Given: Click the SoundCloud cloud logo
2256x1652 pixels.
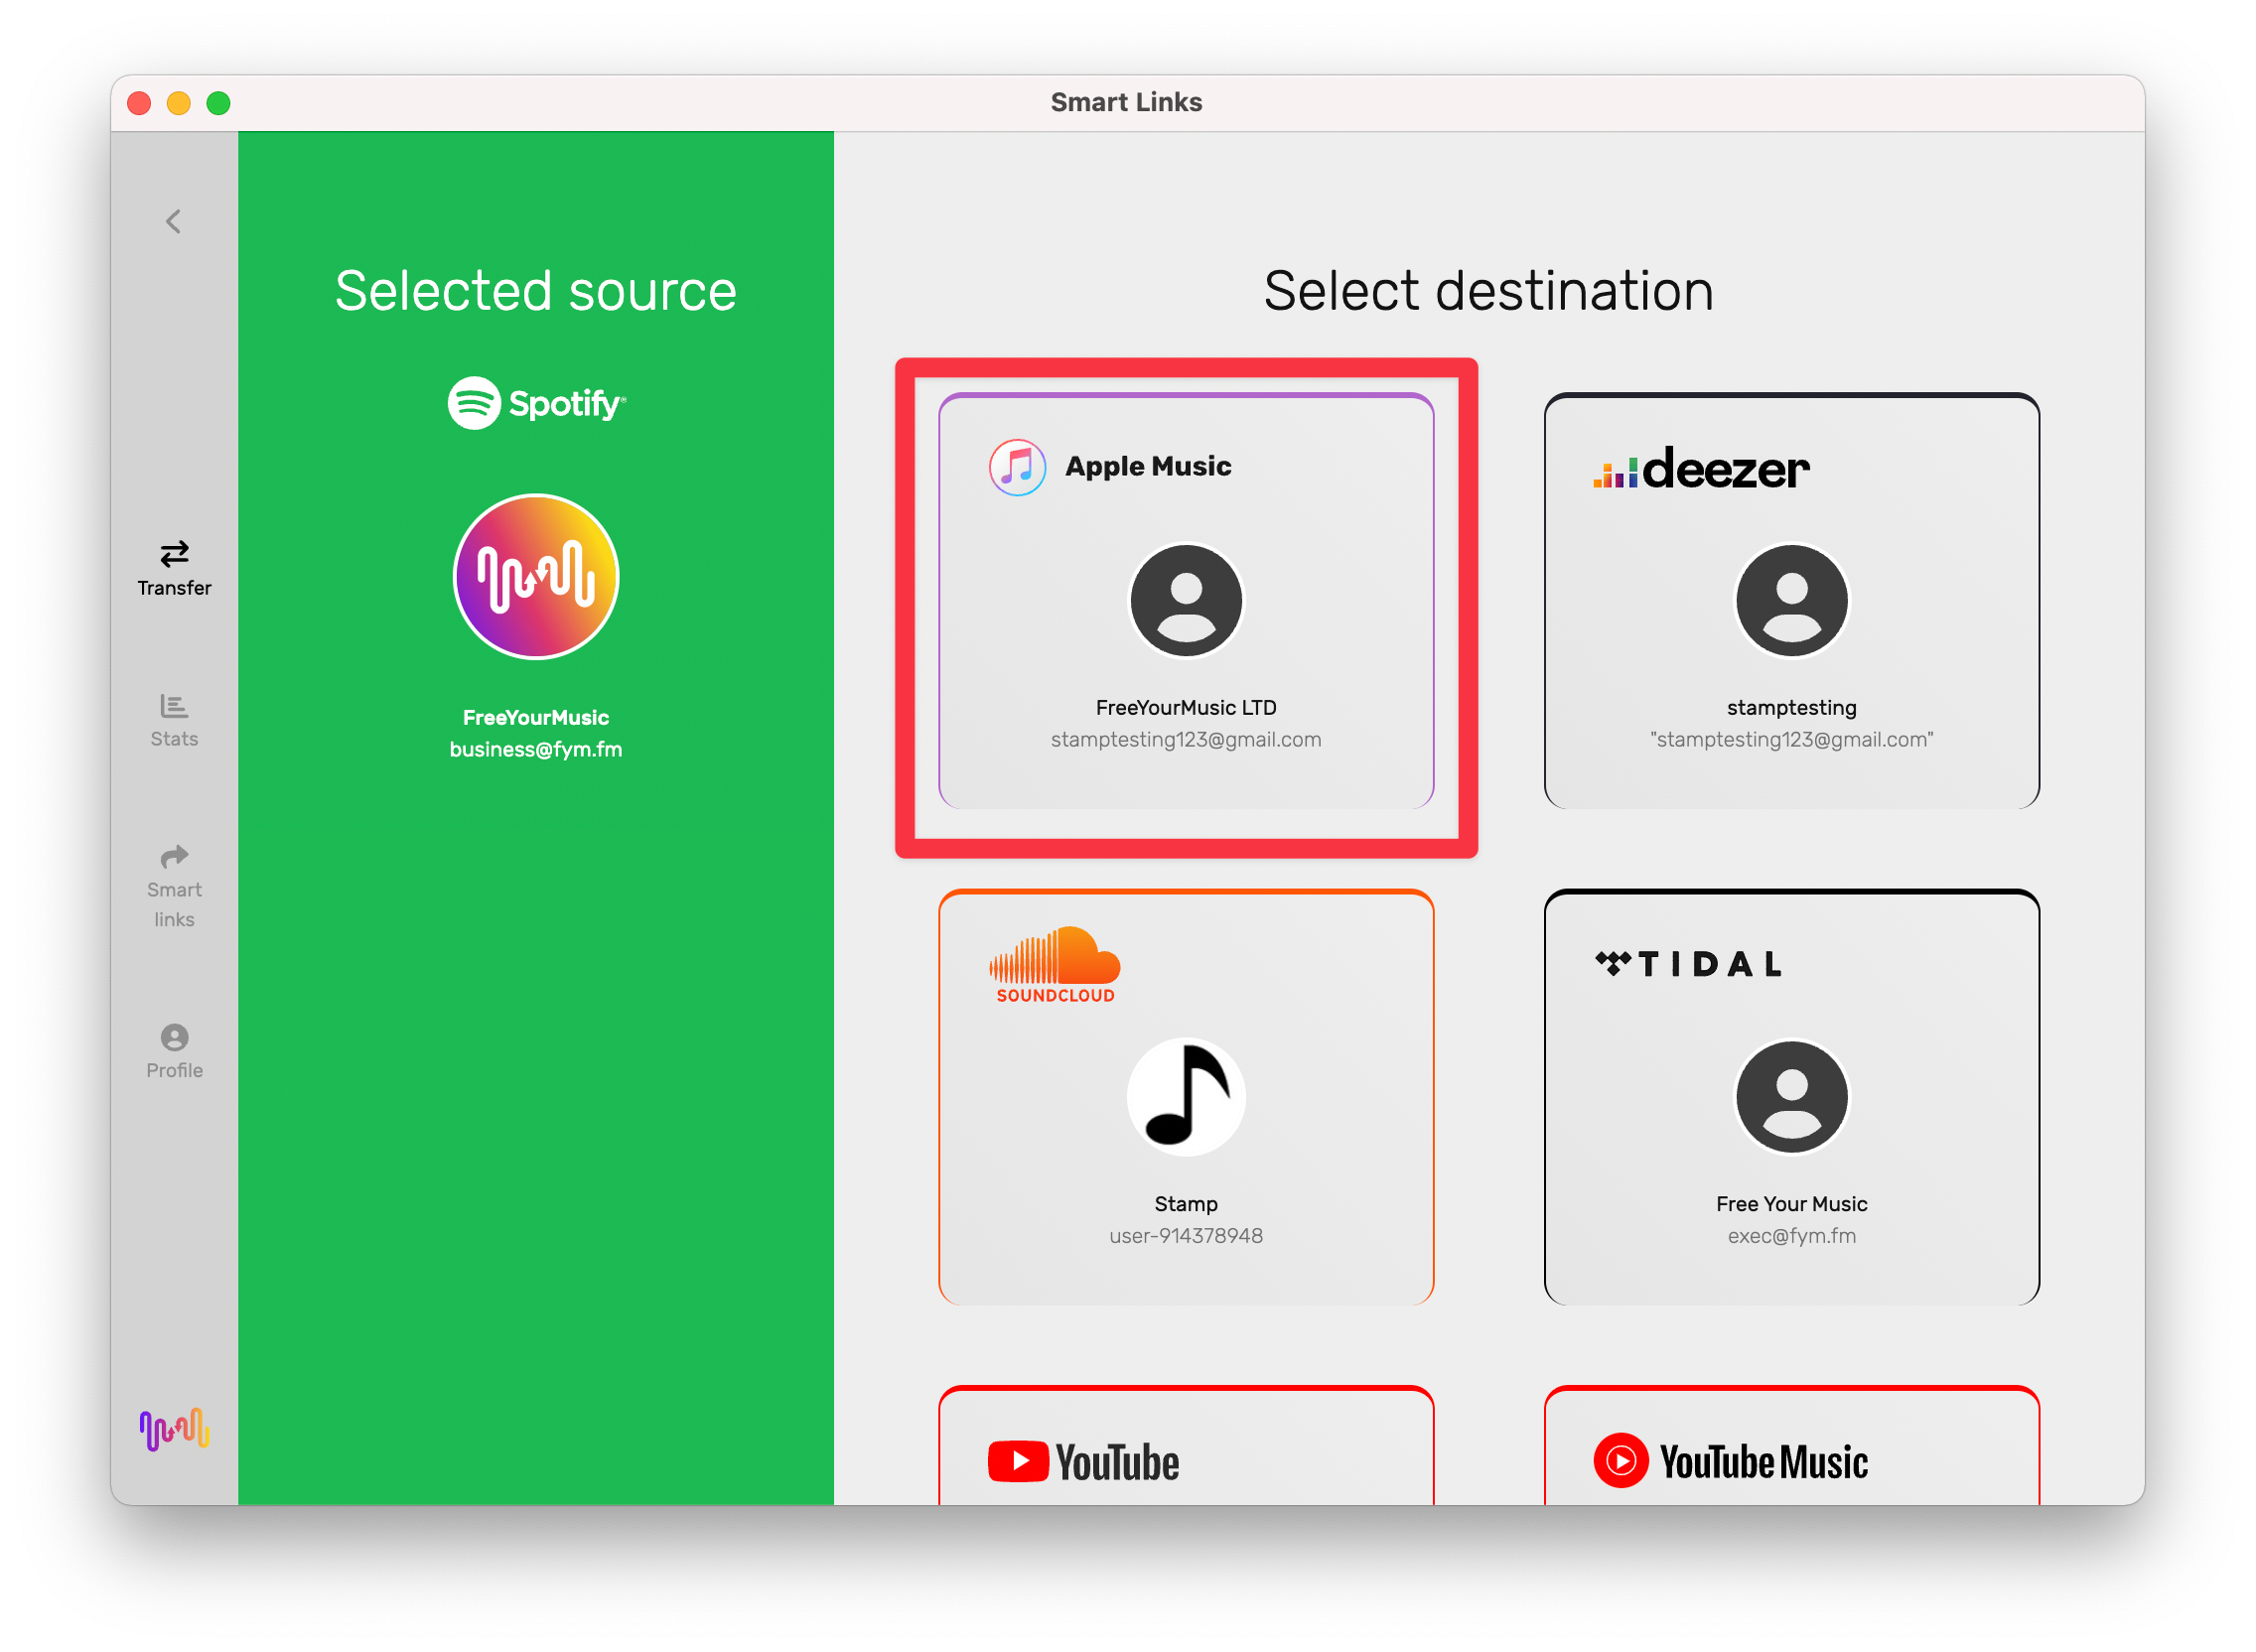Looking at the screenshot, I should (1055, 965).
